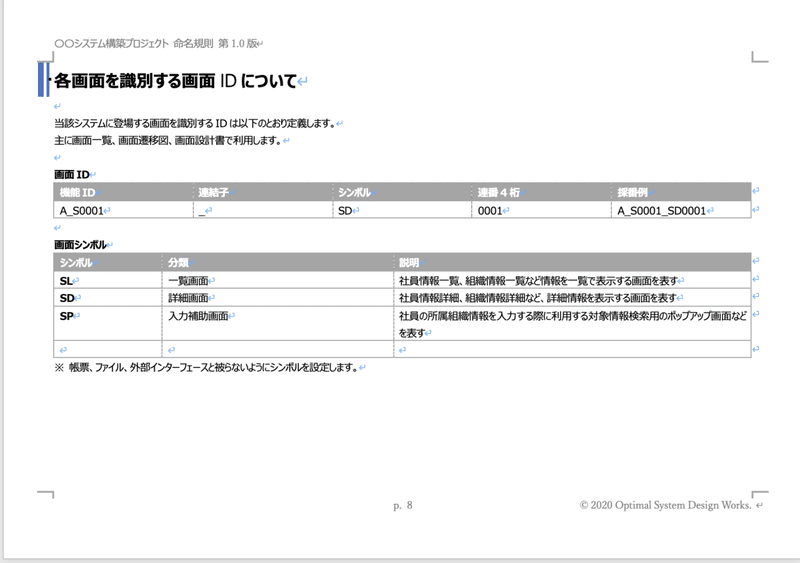Screen dimensions: 800x563
Task: Click the 説明 header cell
Action: [x=572, y=262]
